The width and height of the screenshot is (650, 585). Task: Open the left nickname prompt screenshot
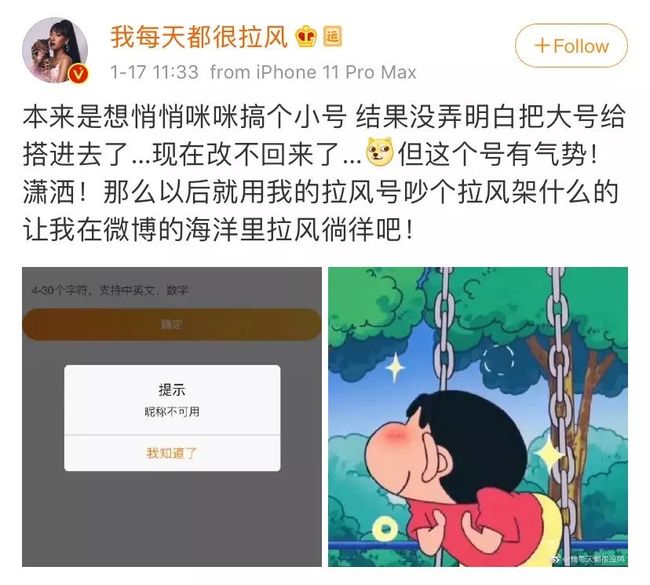(172, 417)
